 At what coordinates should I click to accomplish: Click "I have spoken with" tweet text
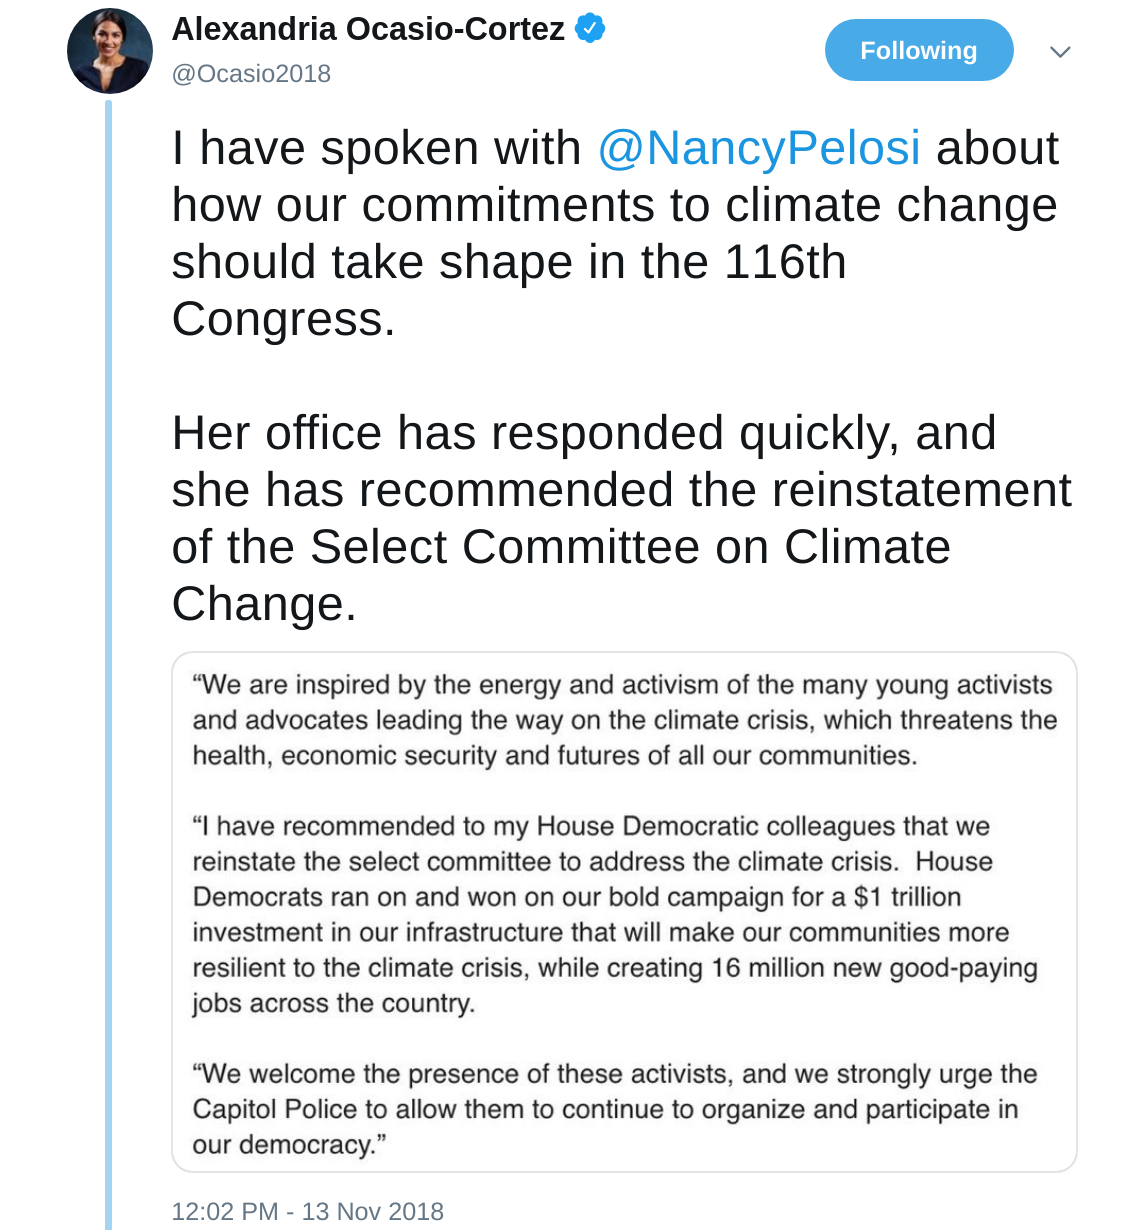[x=376, y=148]
